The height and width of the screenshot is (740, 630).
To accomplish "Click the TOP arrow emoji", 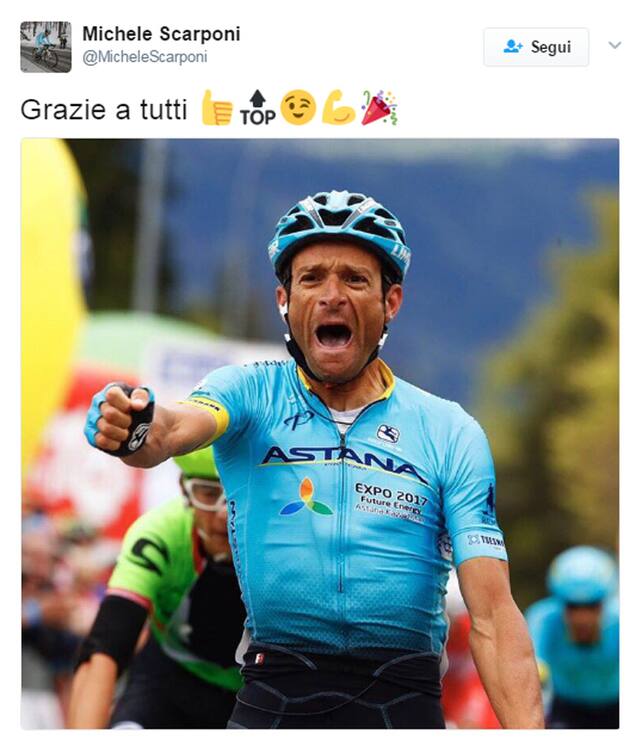I will pyautogui.click(x=258, y=108).
